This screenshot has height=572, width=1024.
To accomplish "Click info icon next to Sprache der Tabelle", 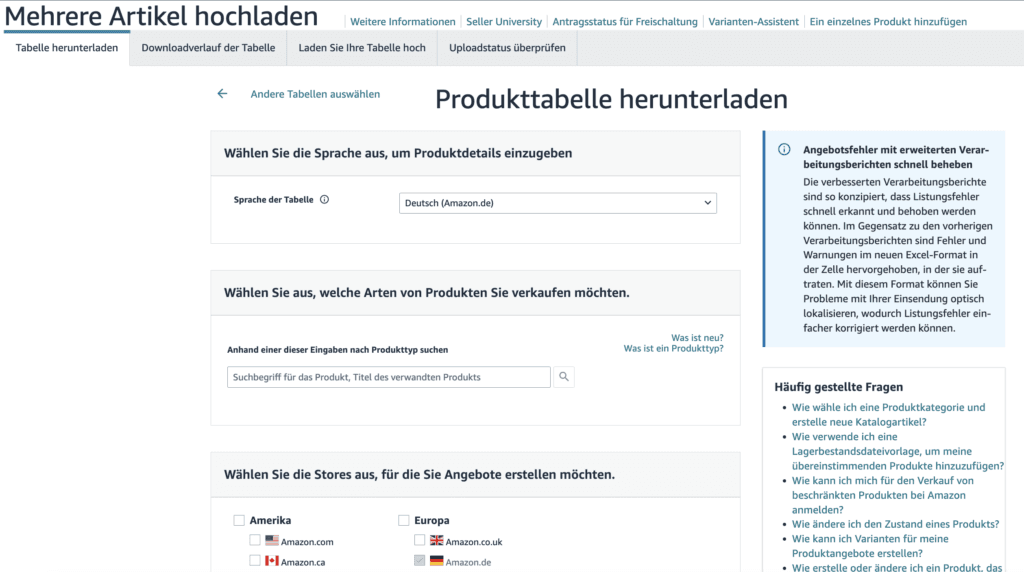I will pyautogui.click(x=324, y=200).
